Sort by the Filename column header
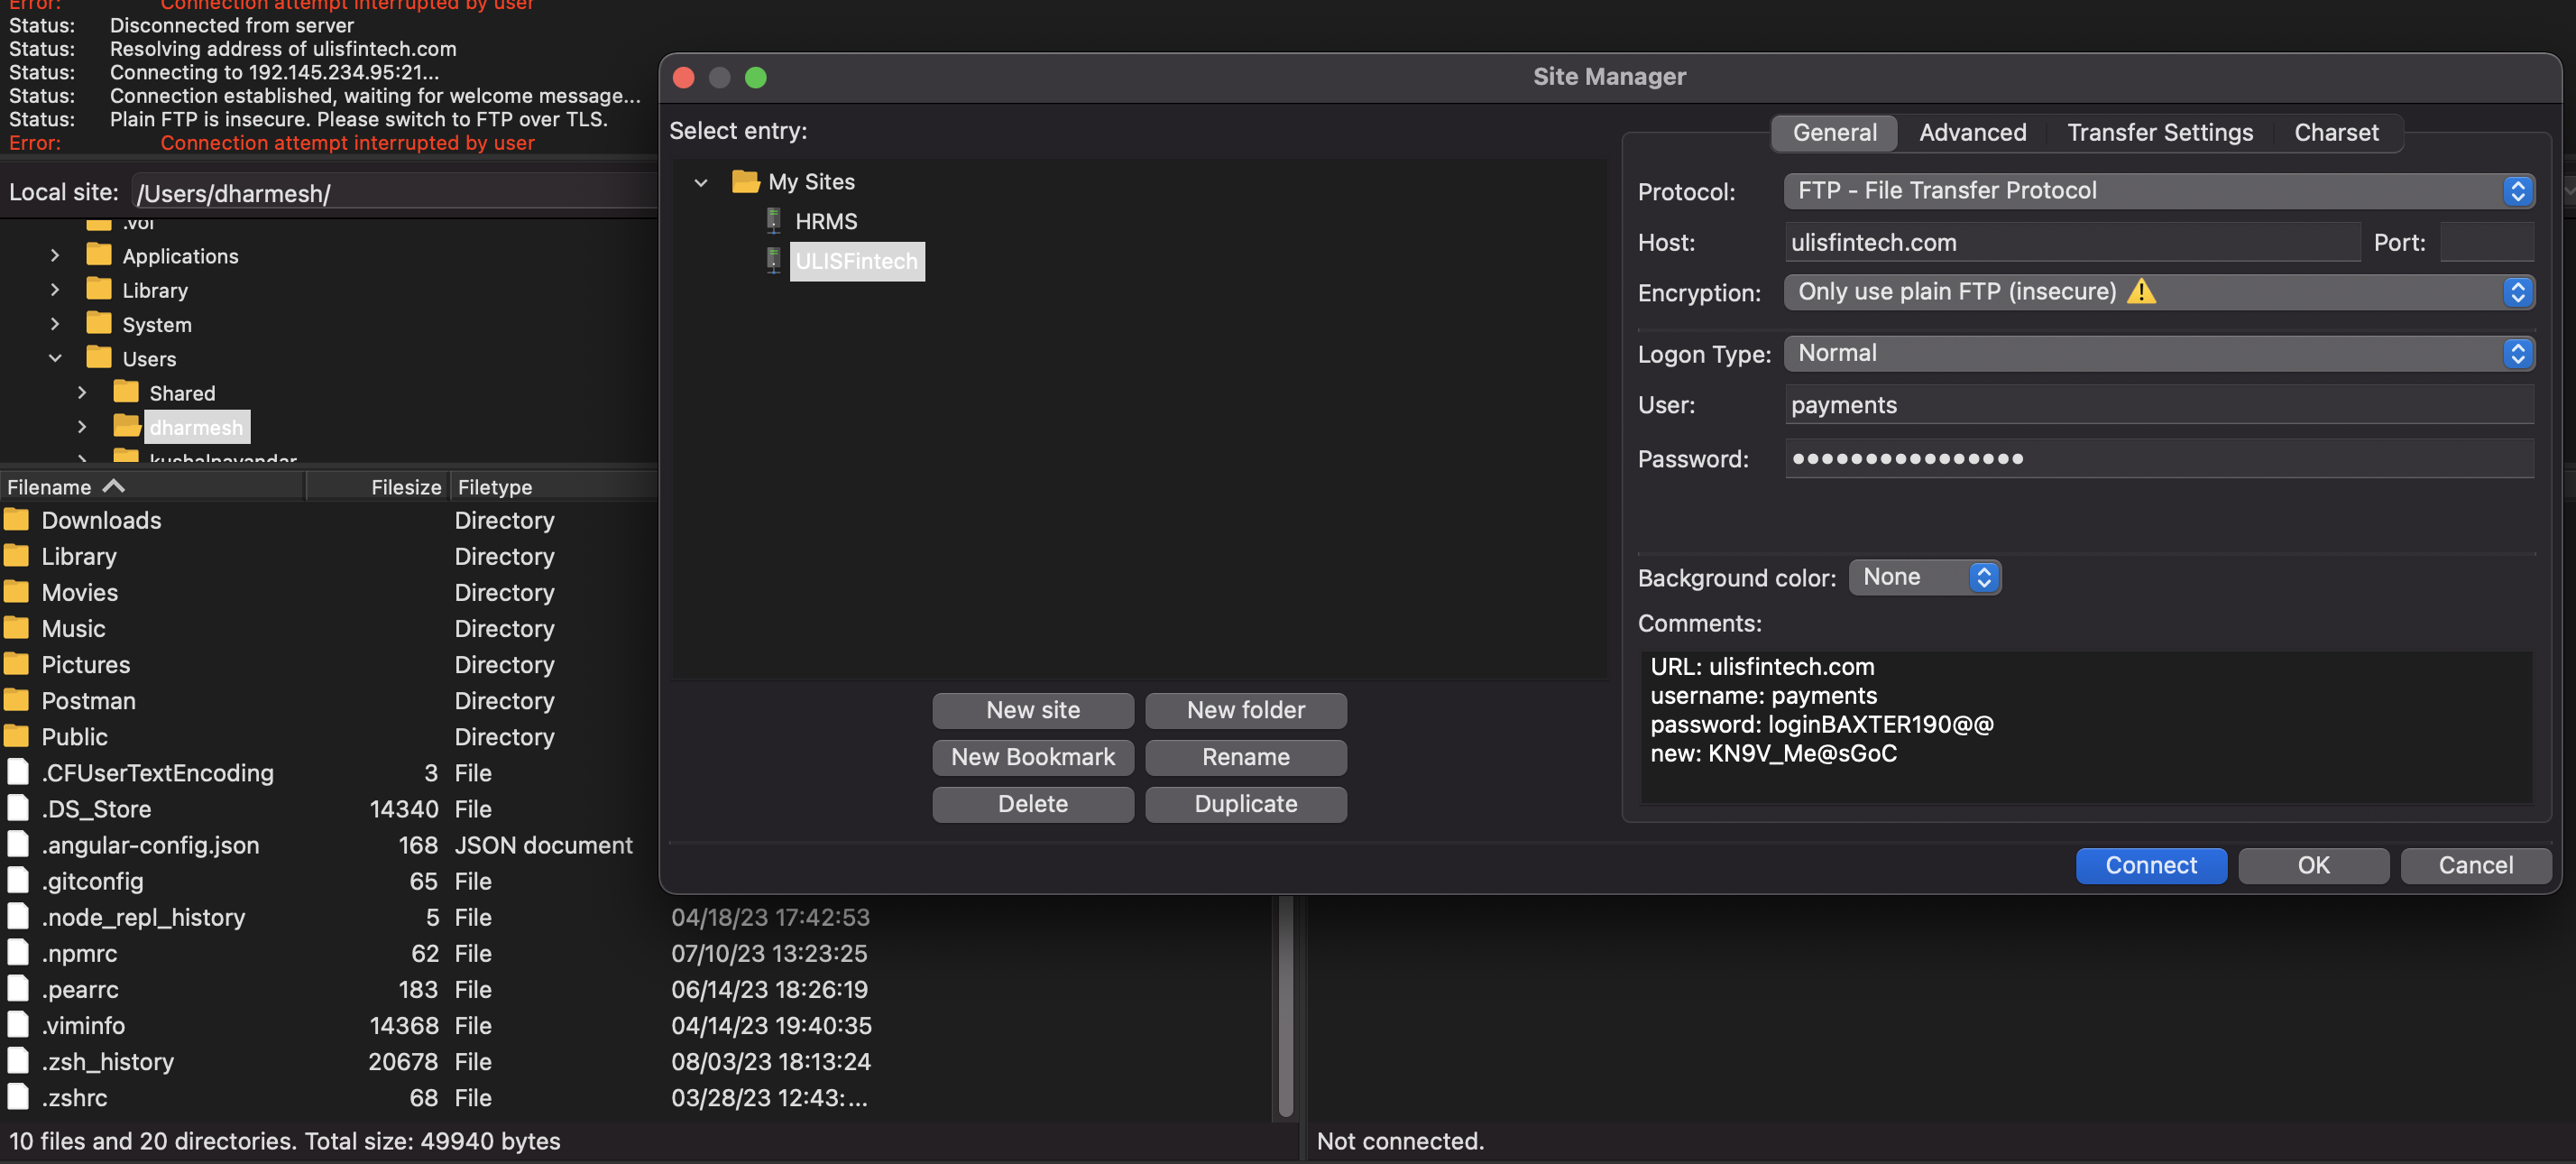The image size is (2576, 1164). pyautogui.click(x=152, y=486)
